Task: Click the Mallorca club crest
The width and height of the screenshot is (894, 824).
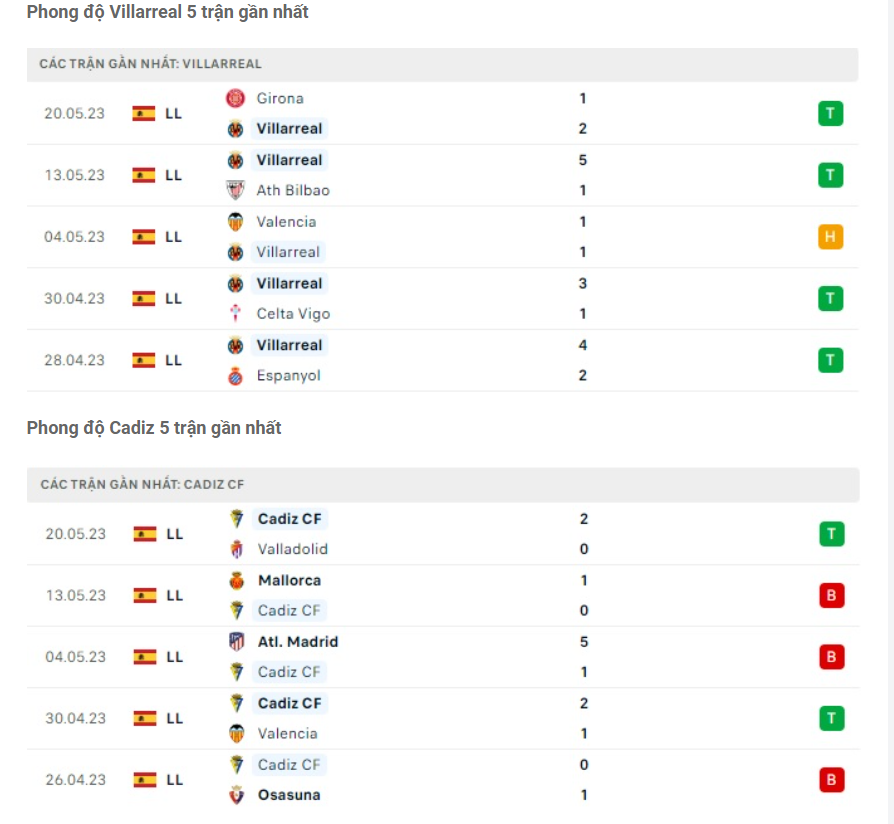Action: pos(236,580)
